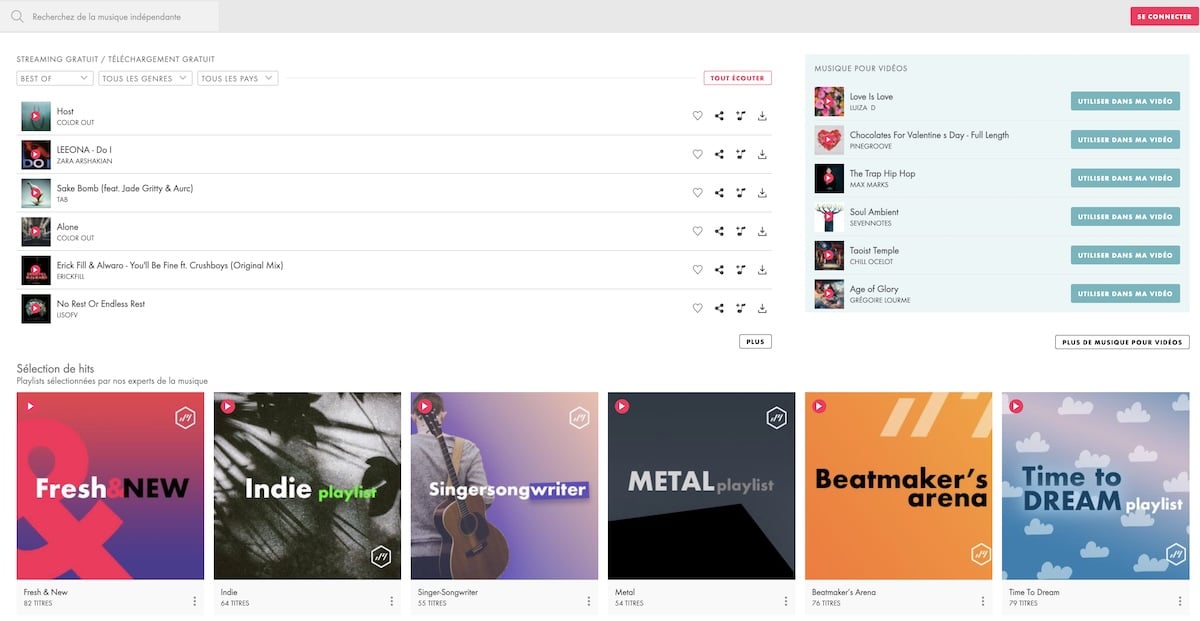Open options menu for Singer-Songwriter playlist
This screenshot has height=621, width=1200.
tap(588, 601)
